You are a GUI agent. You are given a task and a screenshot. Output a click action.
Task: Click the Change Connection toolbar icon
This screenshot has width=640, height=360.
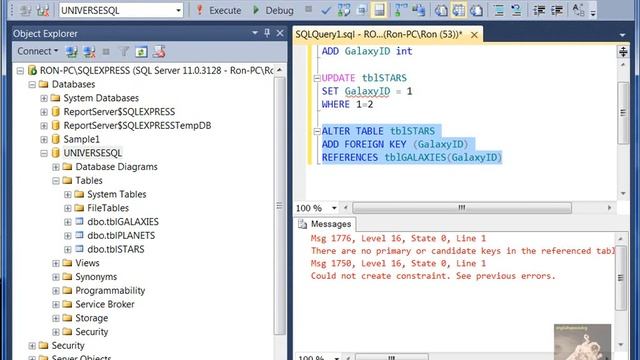42,10
